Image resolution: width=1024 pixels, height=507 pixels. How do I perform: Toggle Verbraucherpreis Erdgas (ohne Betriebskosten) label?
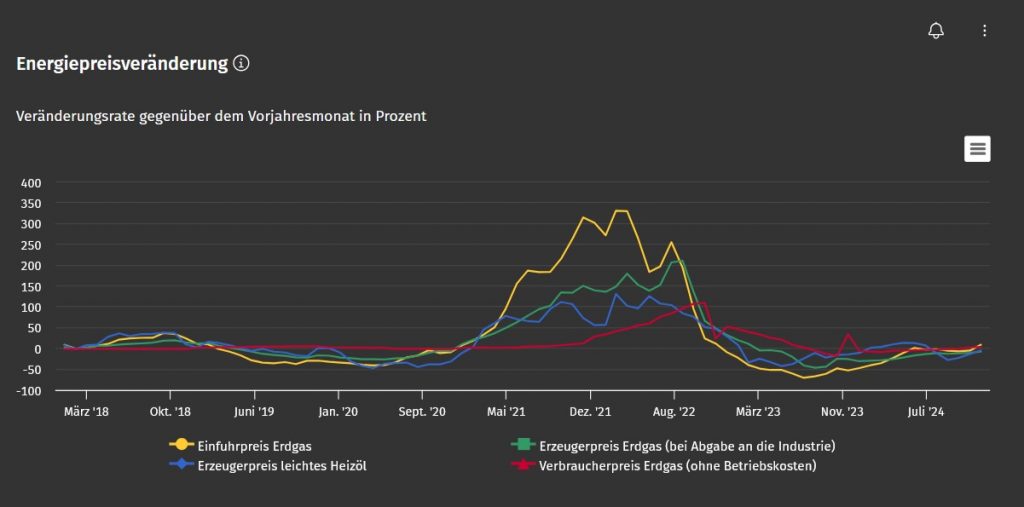click(677, 466)
